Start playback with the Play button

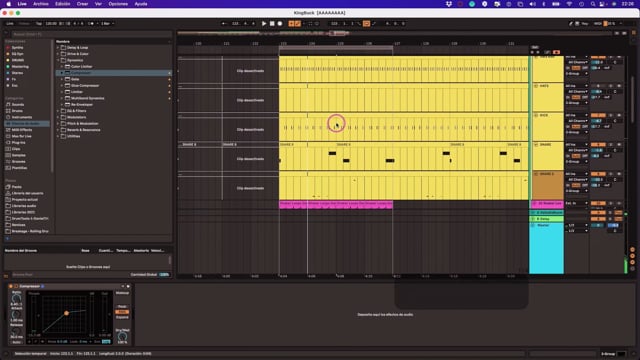(264, 24)
